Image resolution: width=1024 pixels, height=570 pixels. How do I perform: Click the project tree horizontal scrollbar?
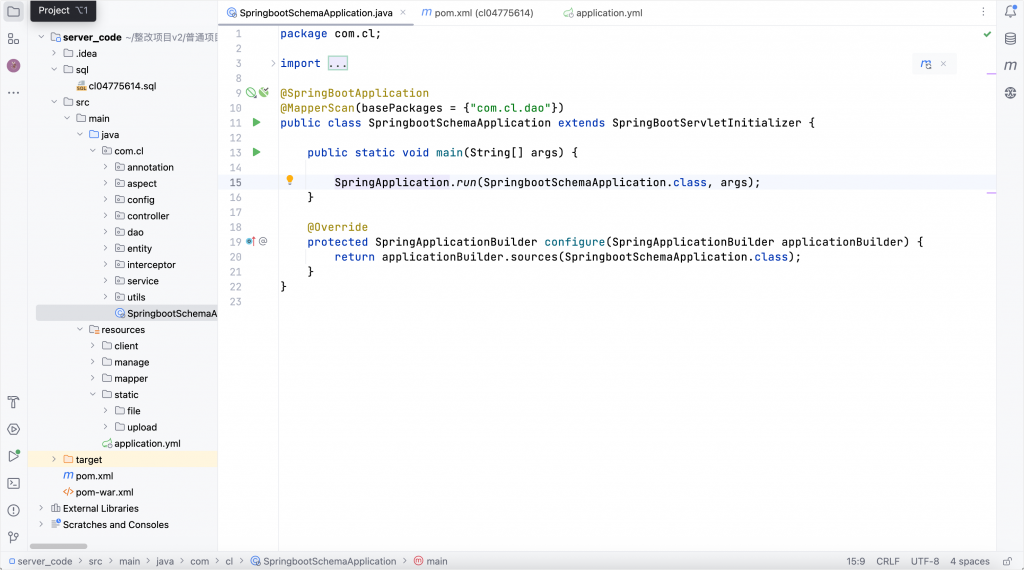[x=58, y=546]
